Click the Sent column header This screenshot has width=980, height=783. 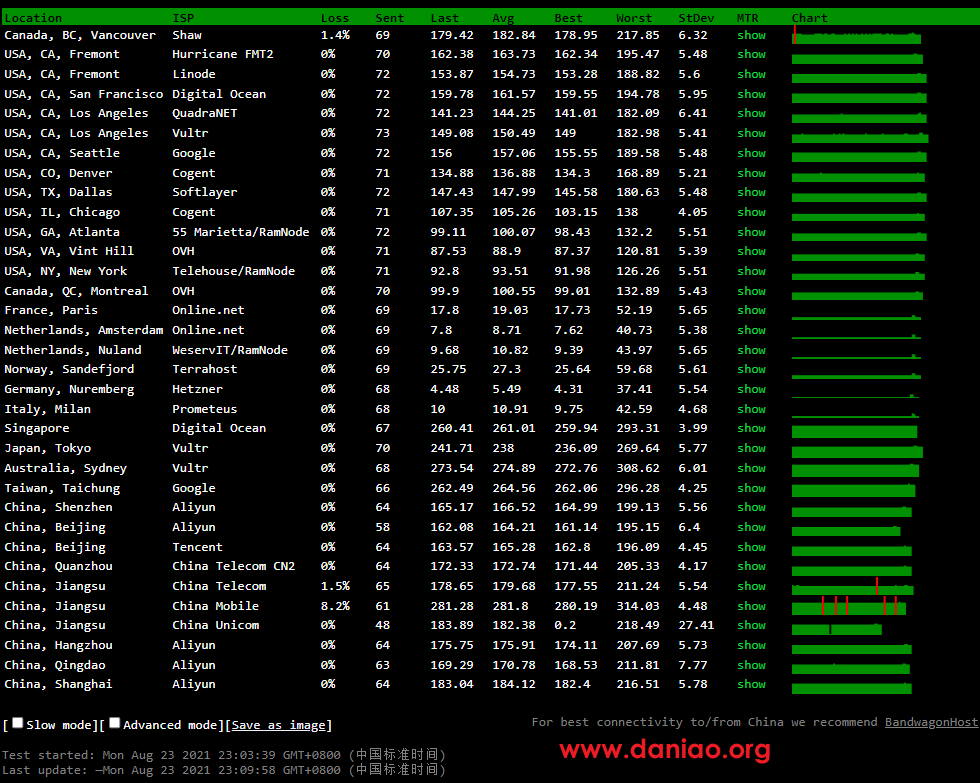coord(390,18)
